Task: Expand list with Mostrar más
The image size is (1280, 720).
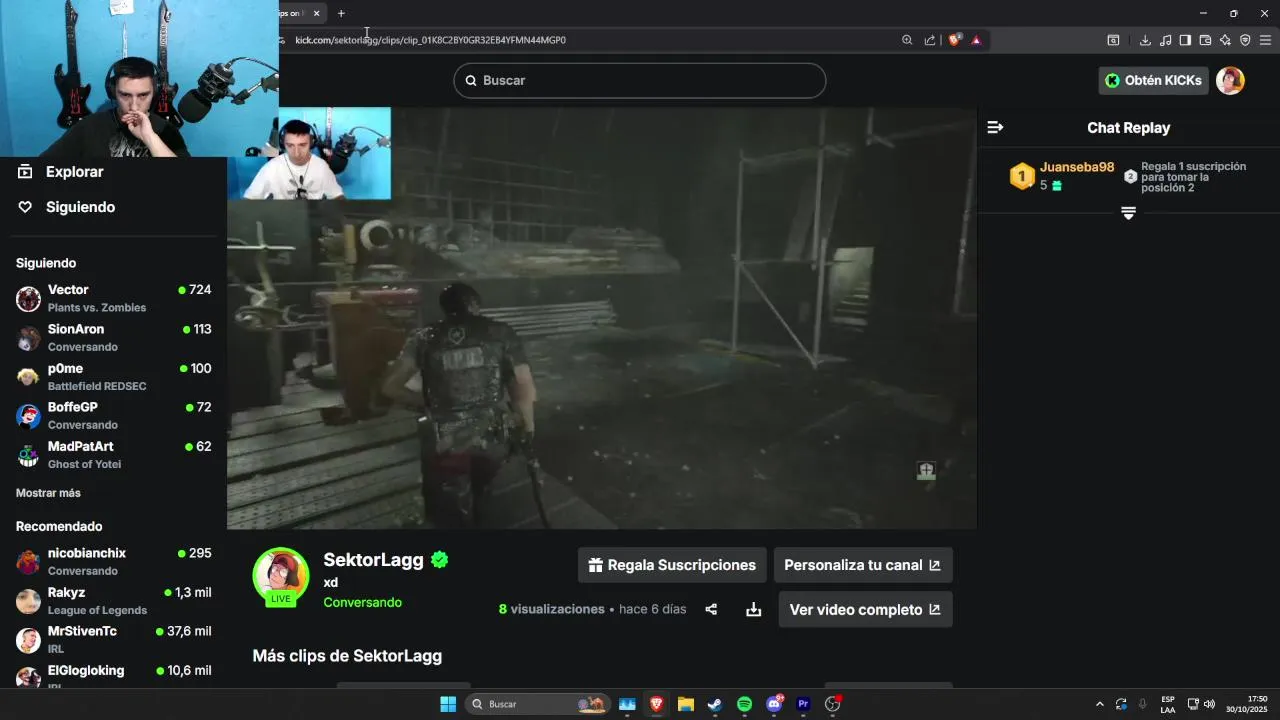Action: 48,493
